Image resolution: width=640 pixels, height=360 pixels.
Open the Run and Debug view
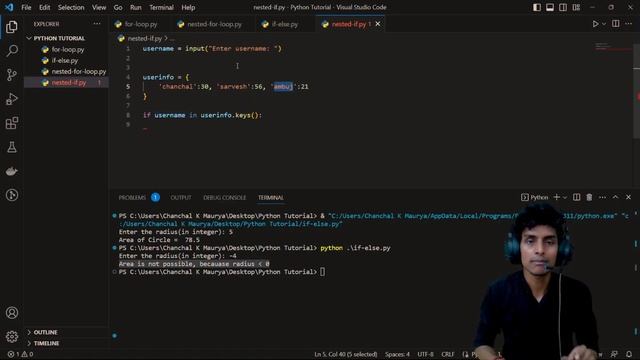coord(12,99)
